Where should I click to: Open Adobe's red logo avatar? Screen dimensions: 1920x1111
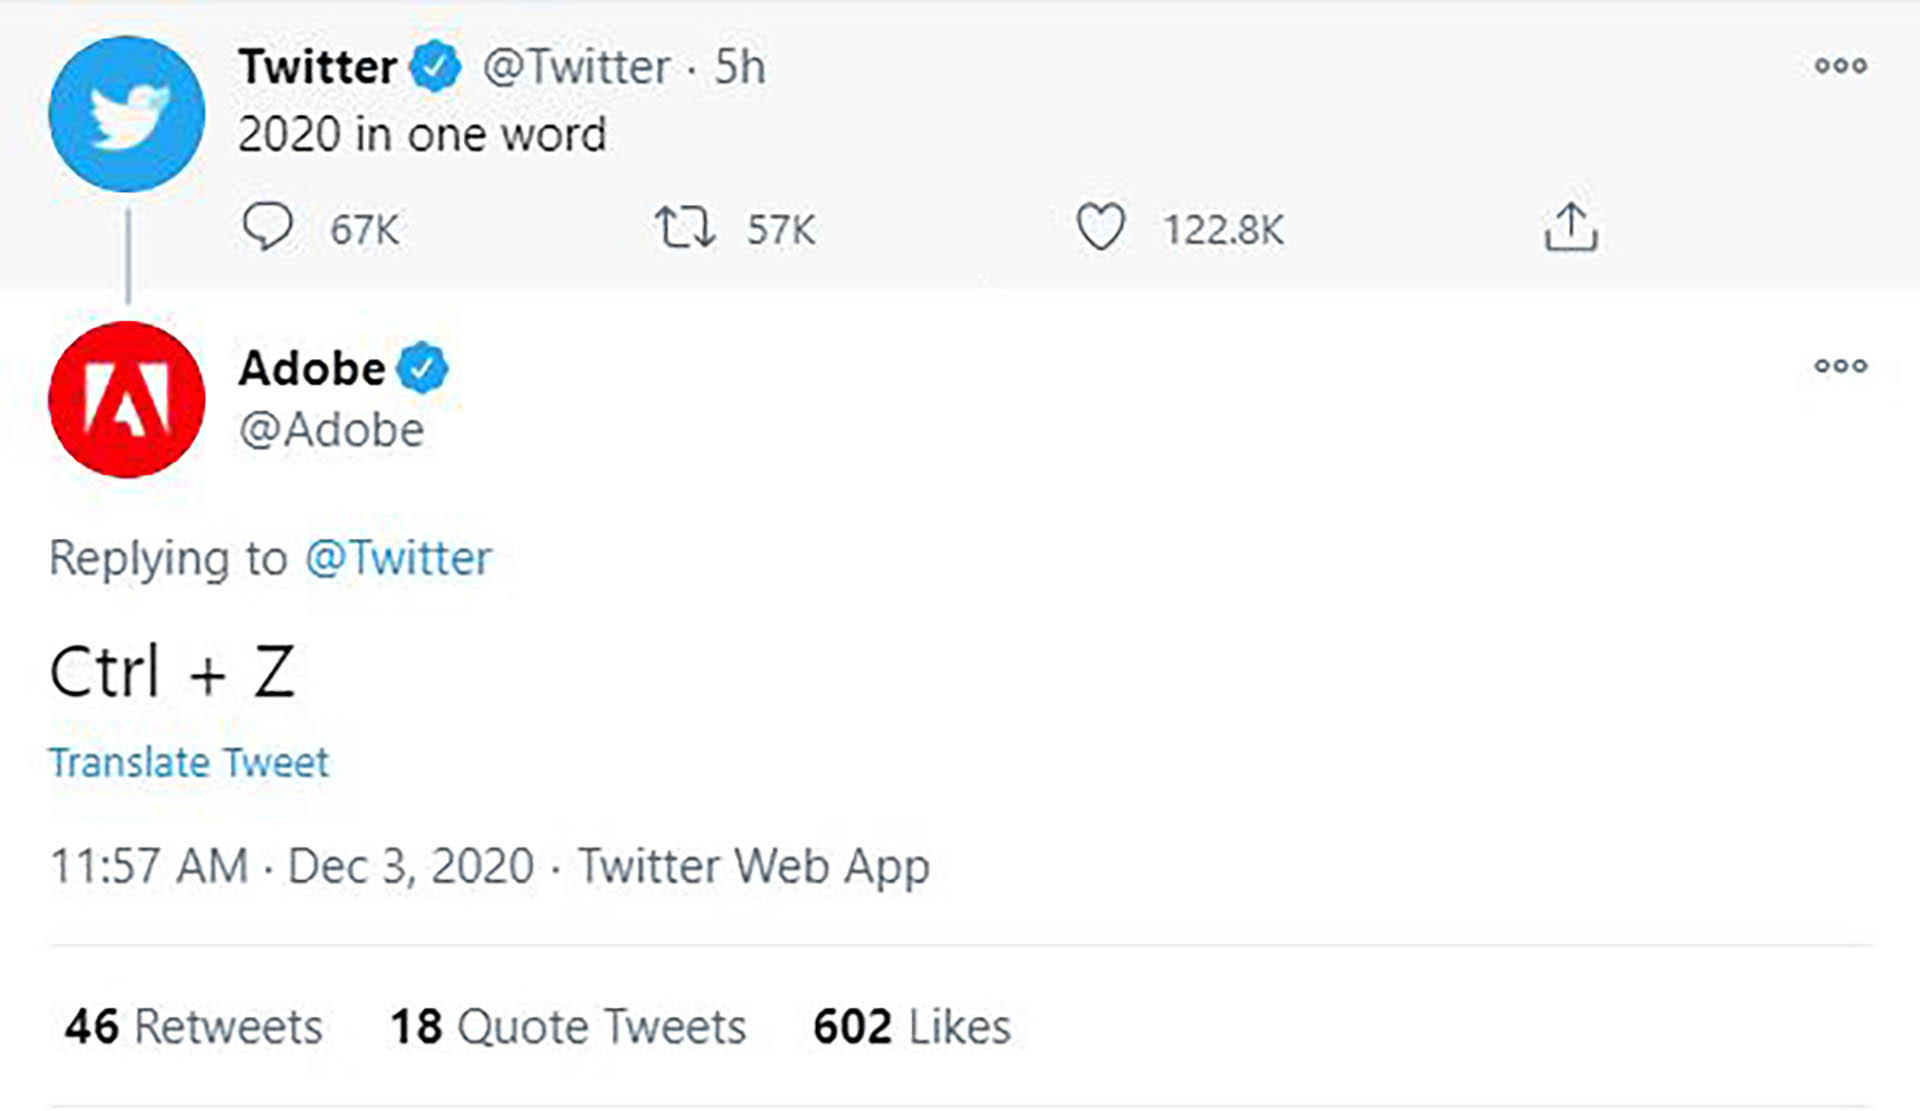pyautogui.click(x=127, y=399)
